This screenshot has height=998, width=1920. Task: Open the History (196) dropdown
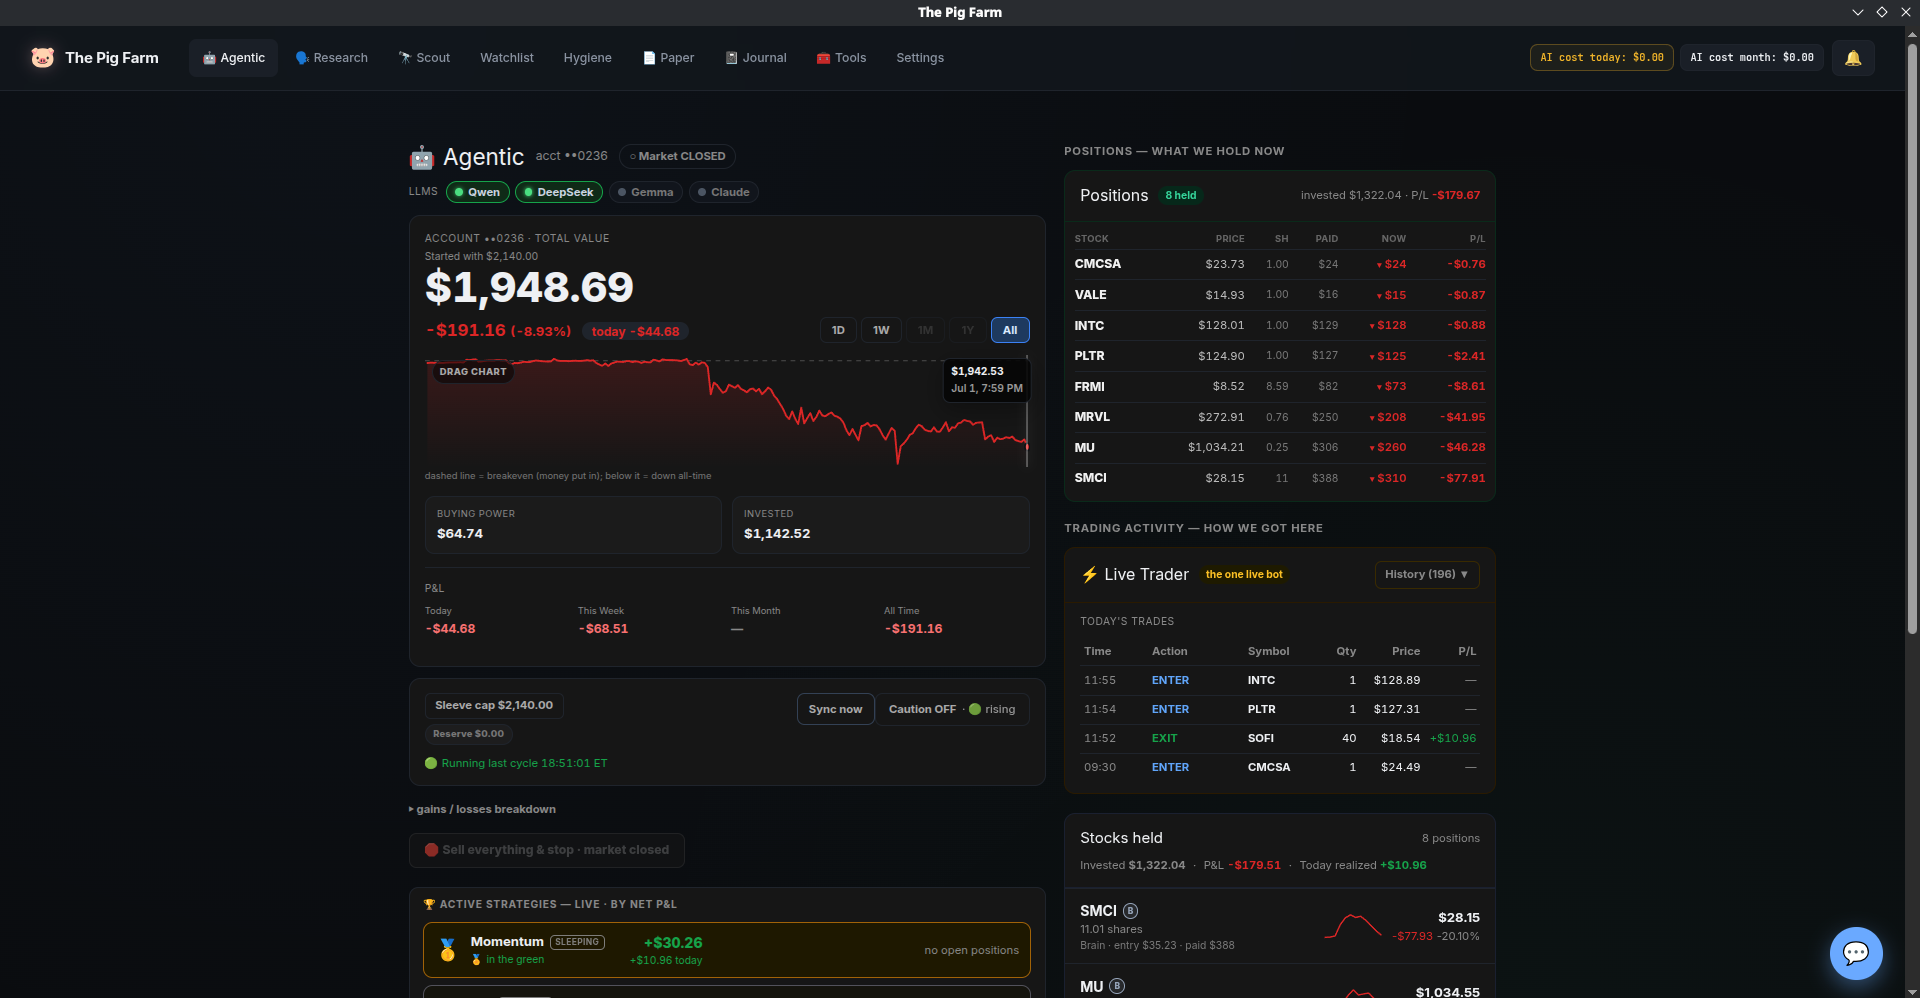tap(1427, 574)
